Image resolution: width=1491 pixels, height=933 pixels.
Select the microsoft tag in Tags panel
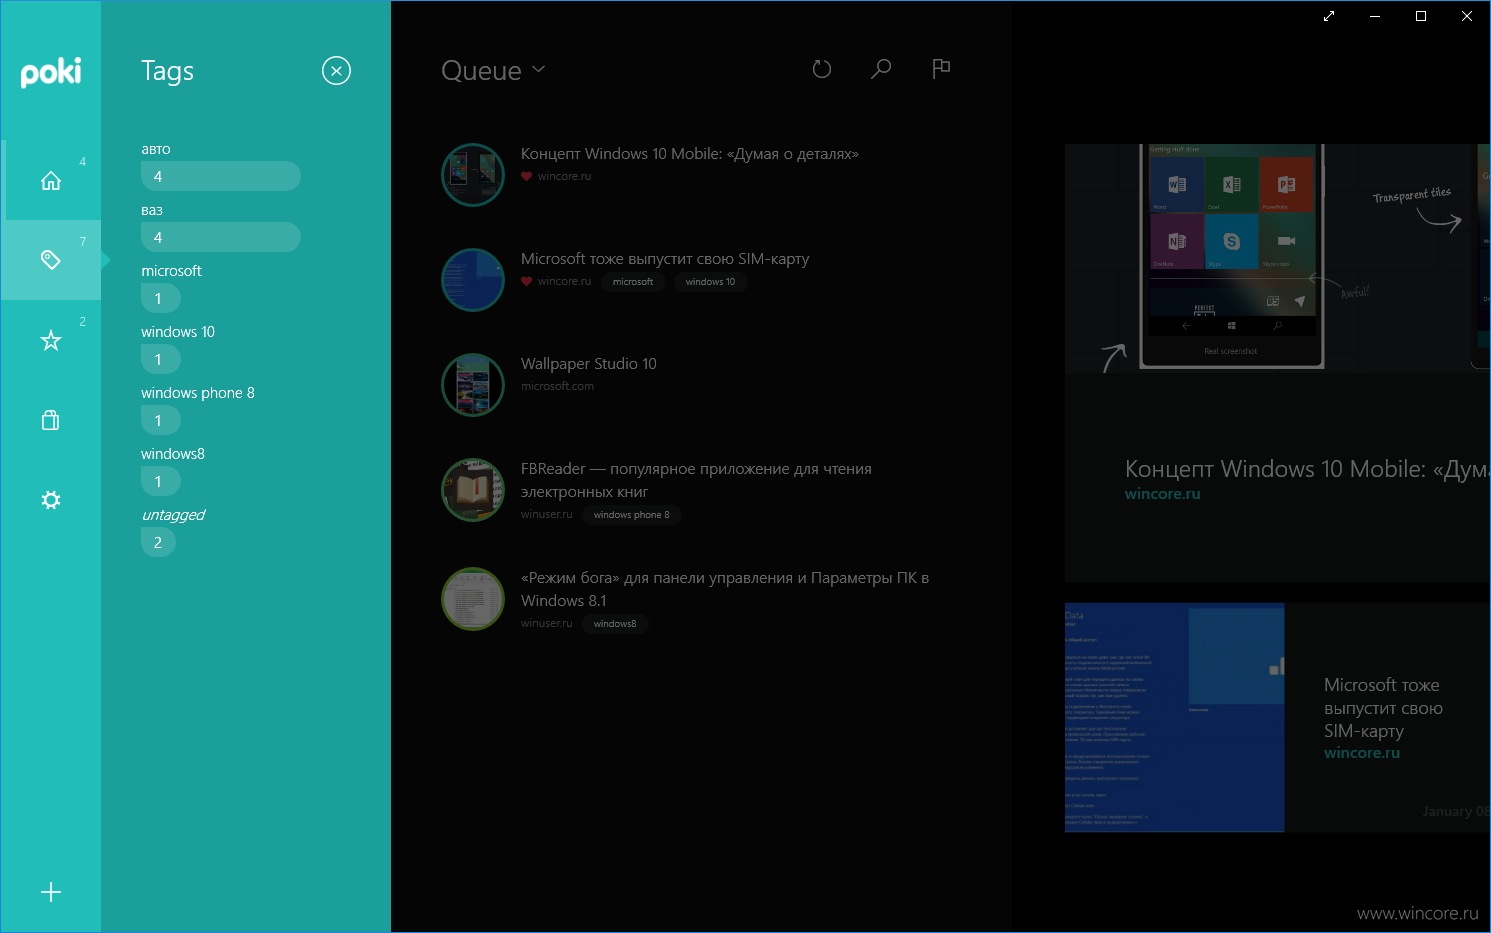click(x=171, y=271)
